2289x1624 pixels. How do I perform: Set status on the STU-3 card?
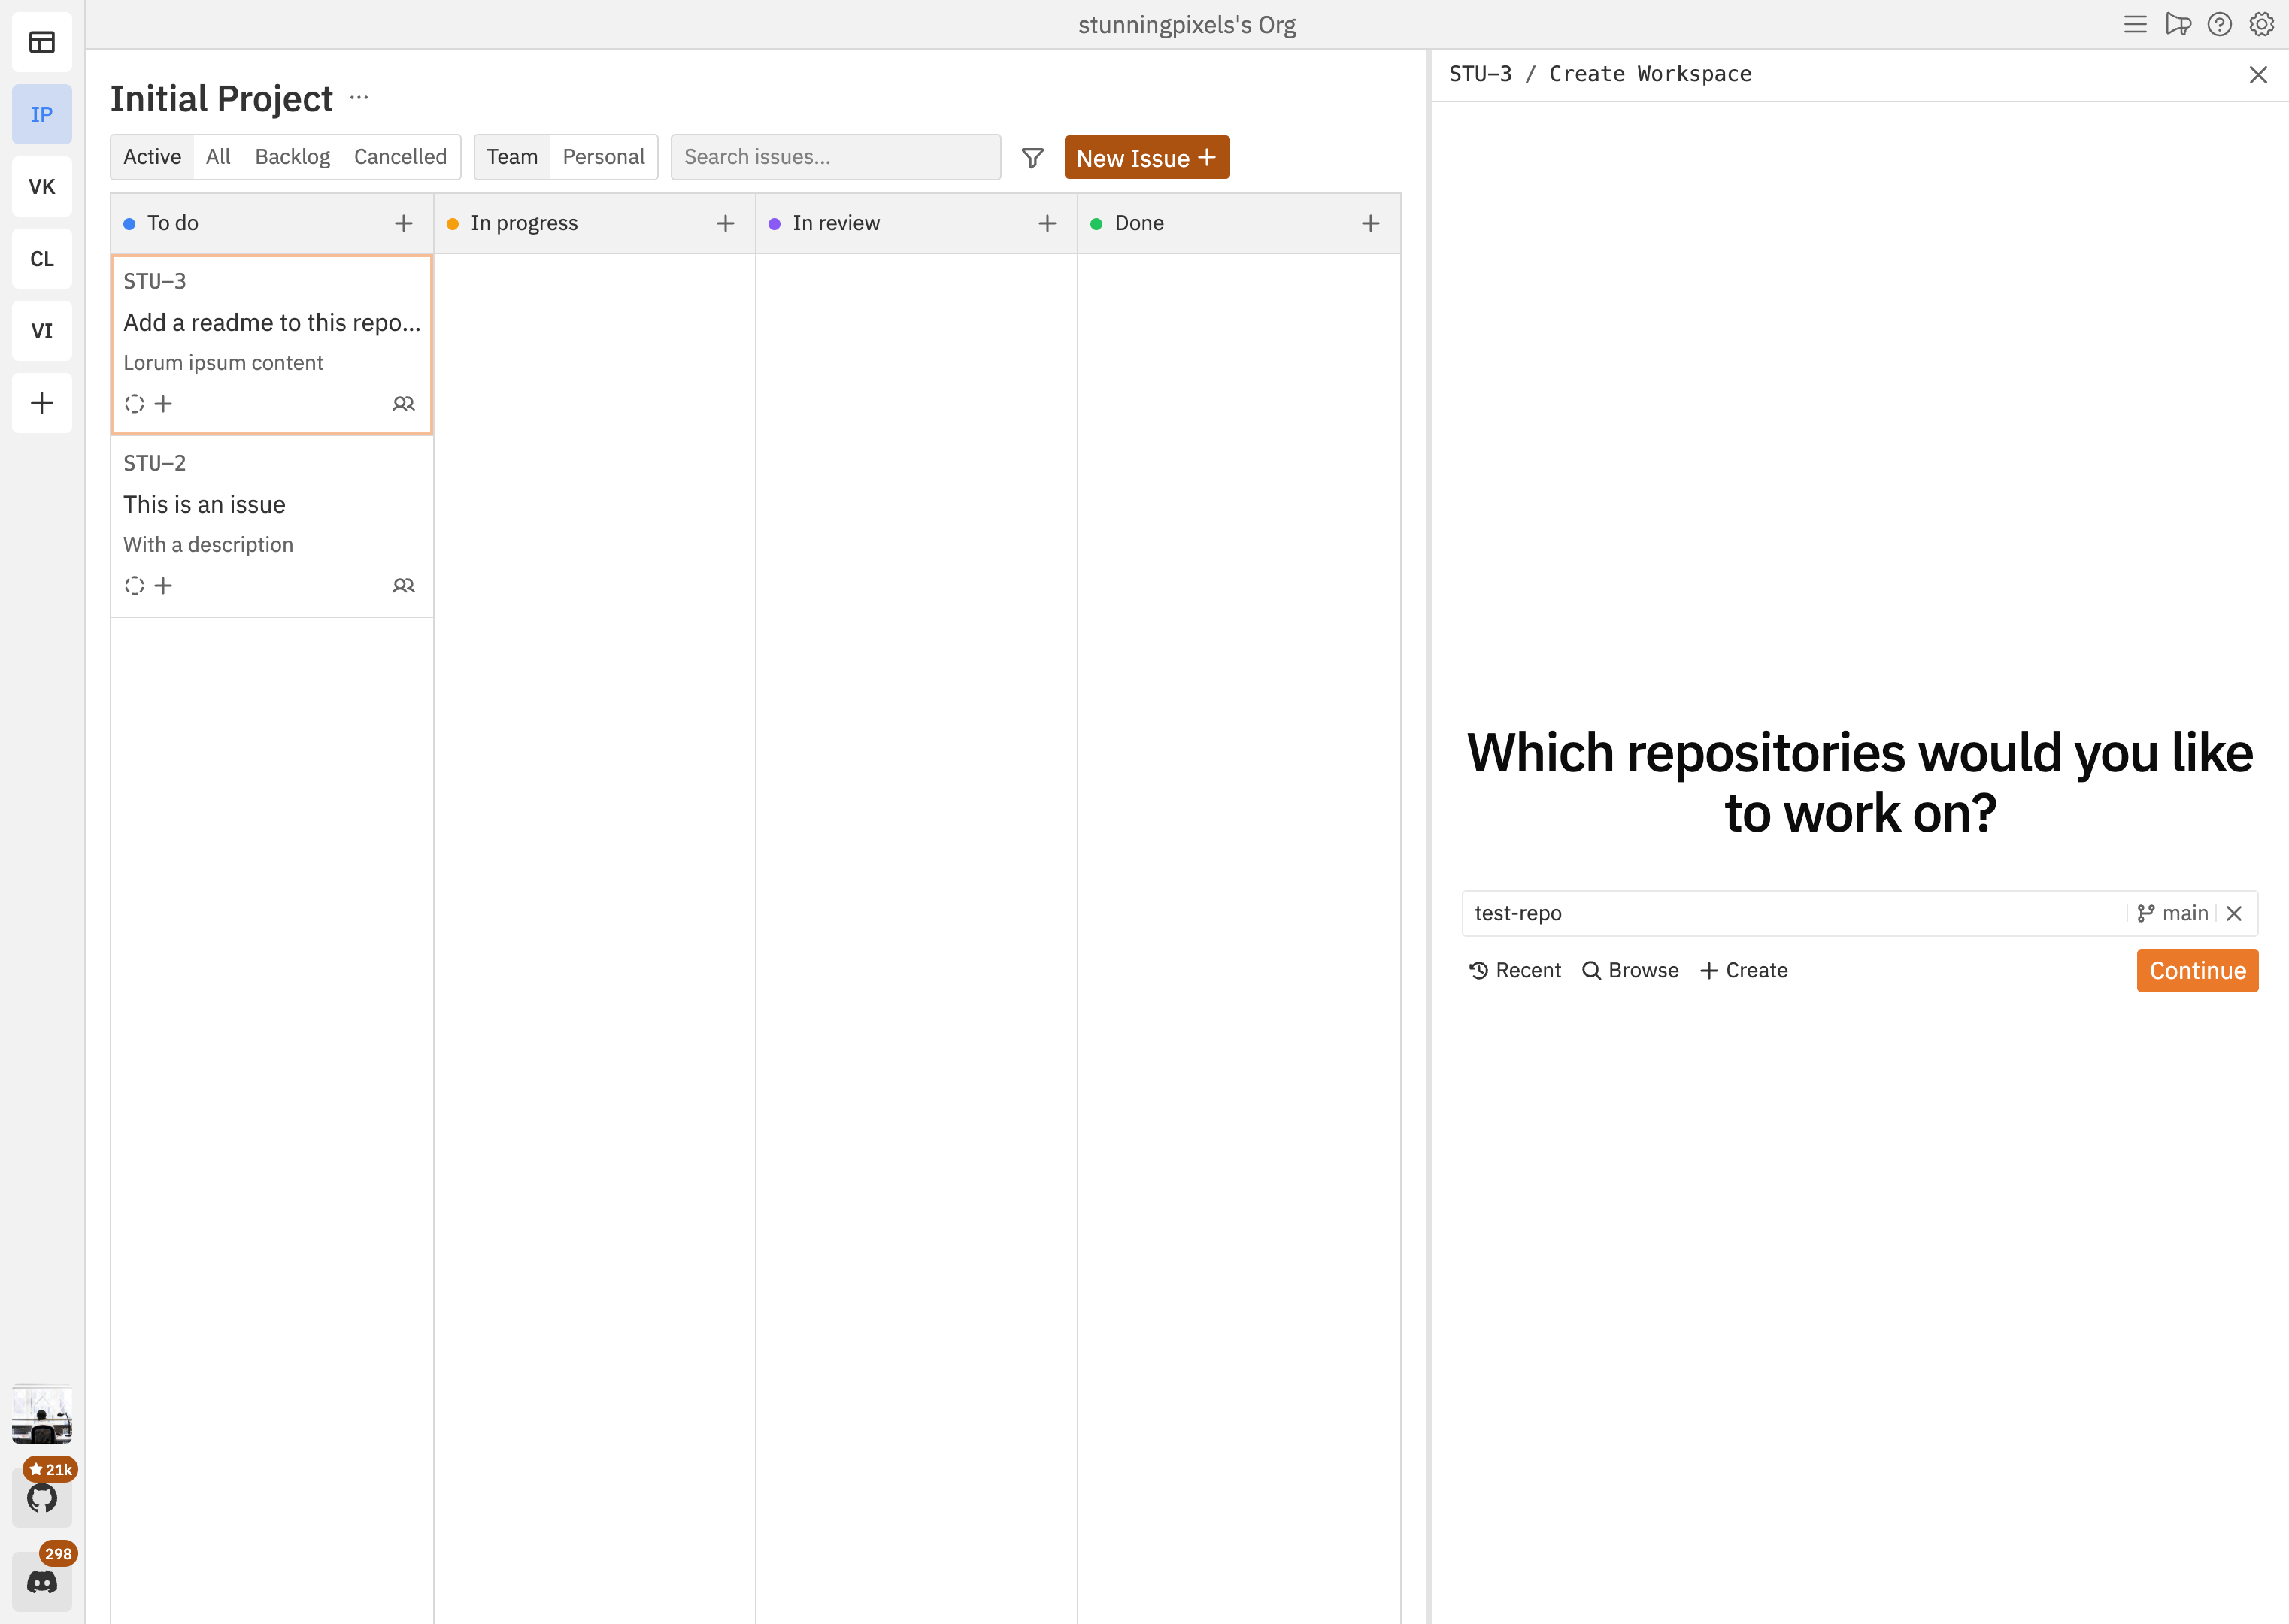pyautogui.click(x=134, y=403)
